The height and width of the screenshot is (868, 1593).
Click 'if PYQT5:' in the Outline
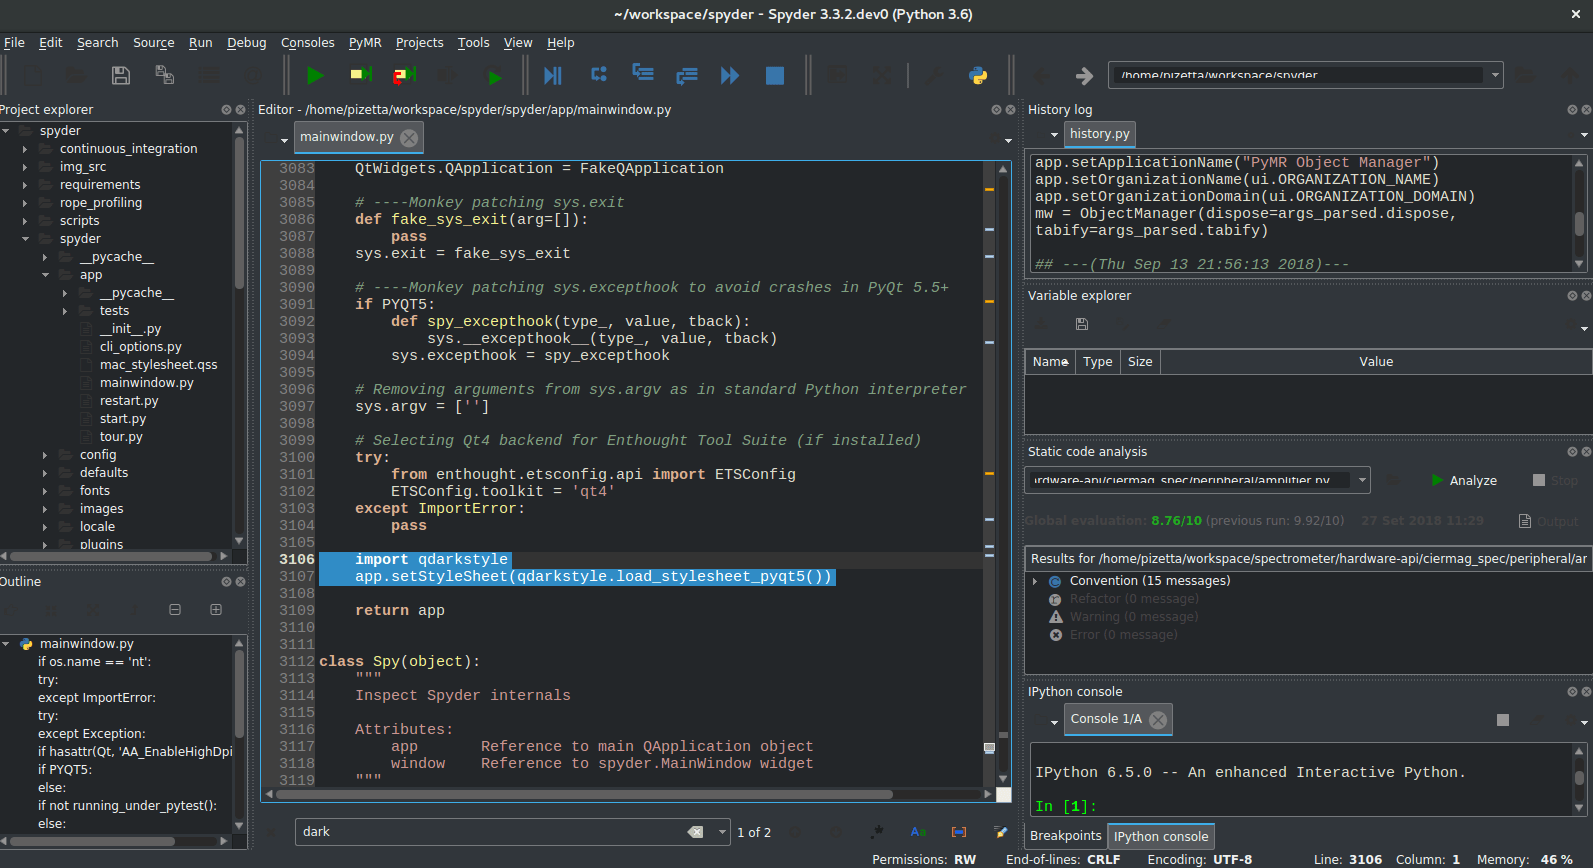click(64, 770)
